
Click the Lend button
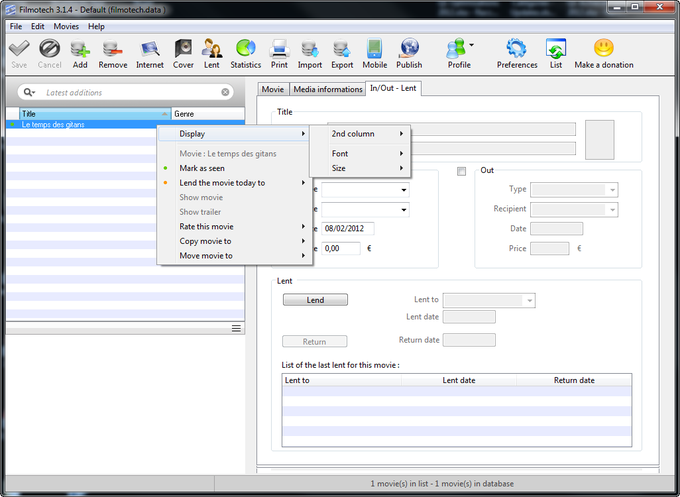point(315,300)
